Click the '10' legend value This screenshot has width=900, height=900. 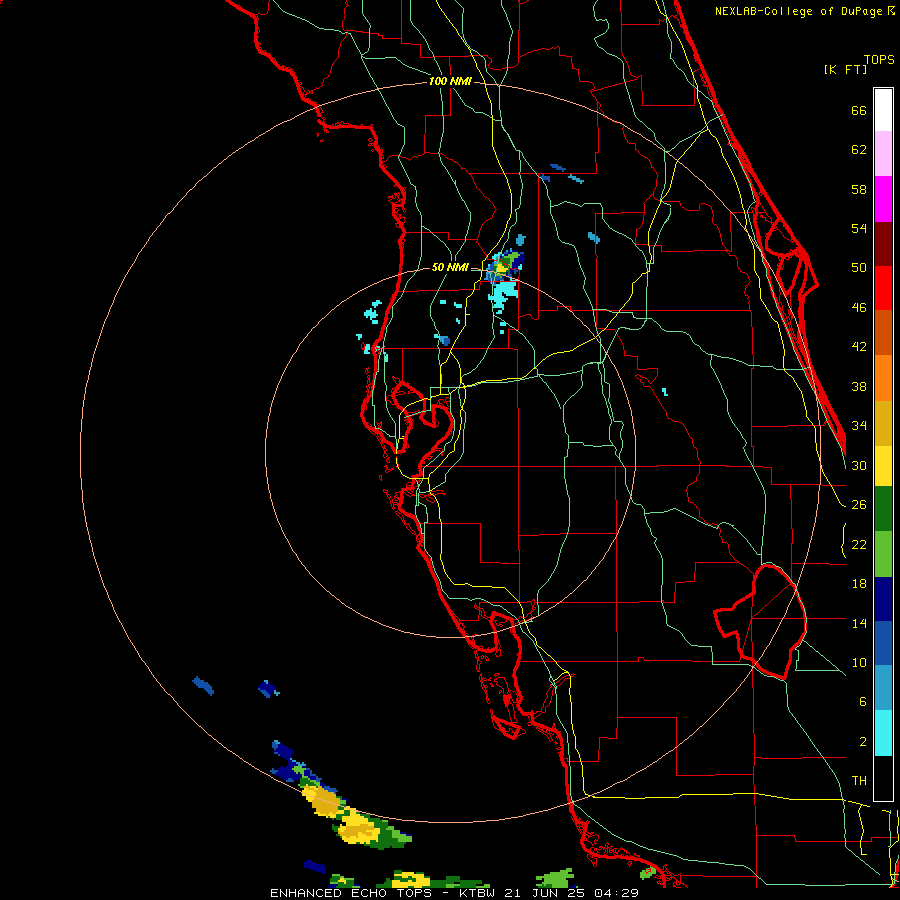pyautogui.click(x=859, y=662)
